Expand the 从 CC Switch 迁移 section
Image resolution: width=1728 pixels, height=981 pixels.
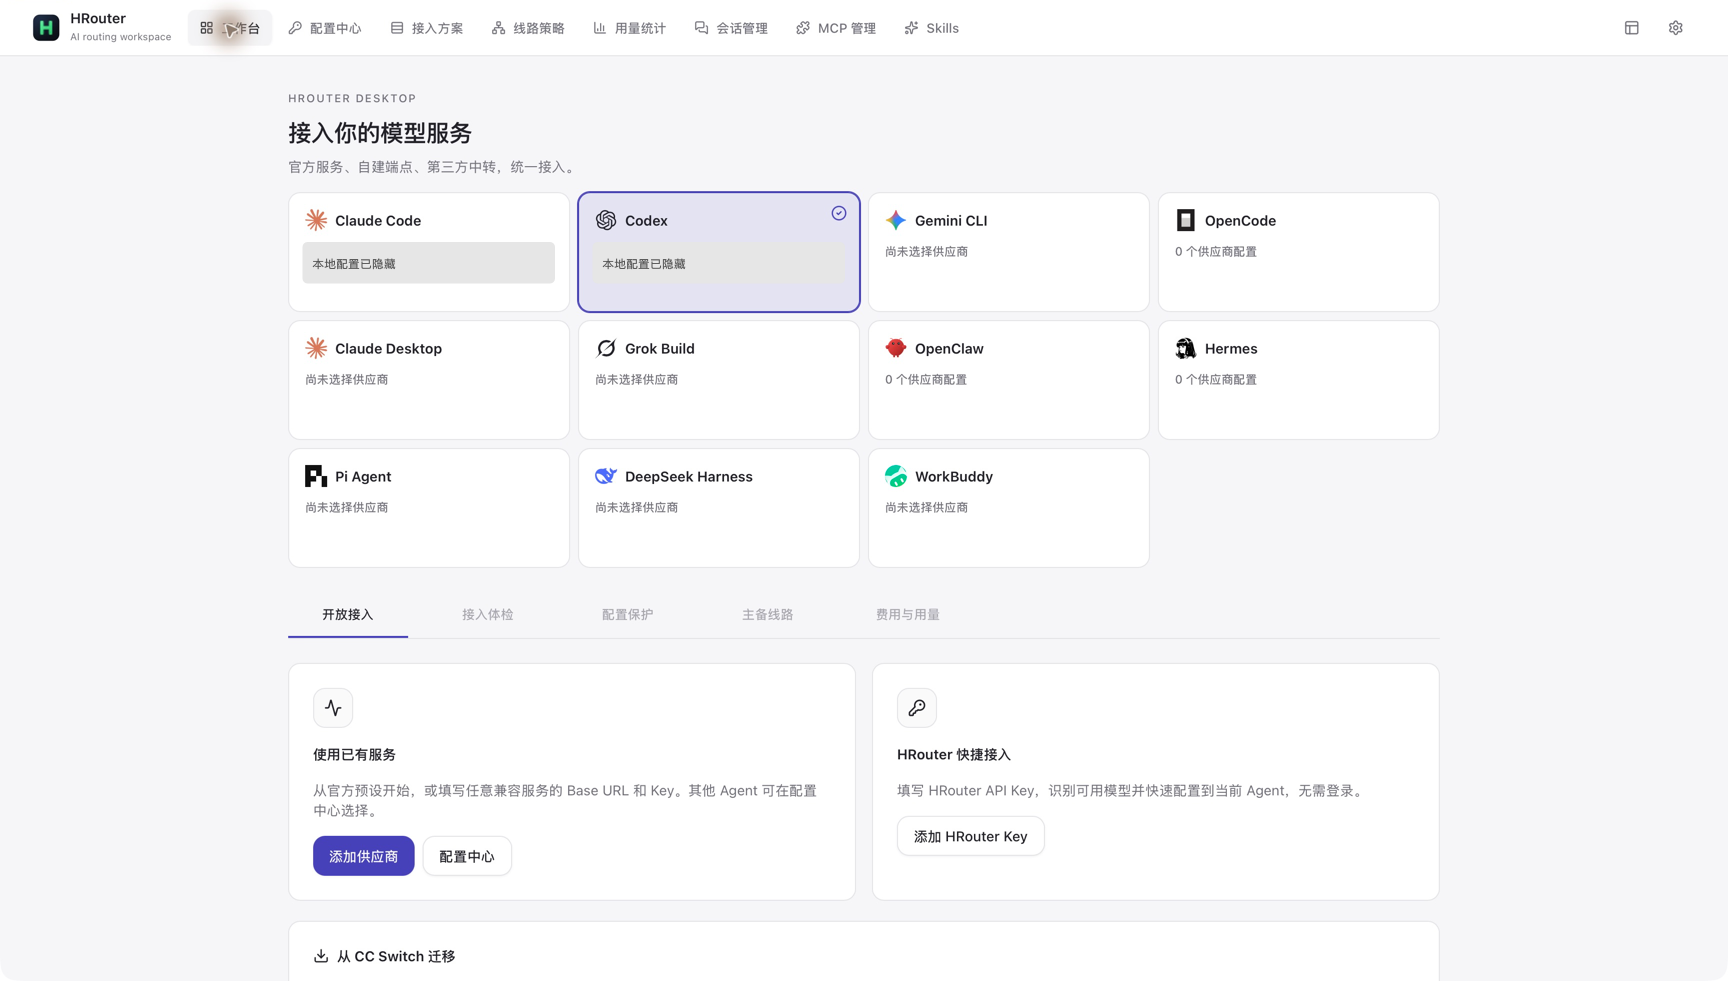click(x=864, y=956)
